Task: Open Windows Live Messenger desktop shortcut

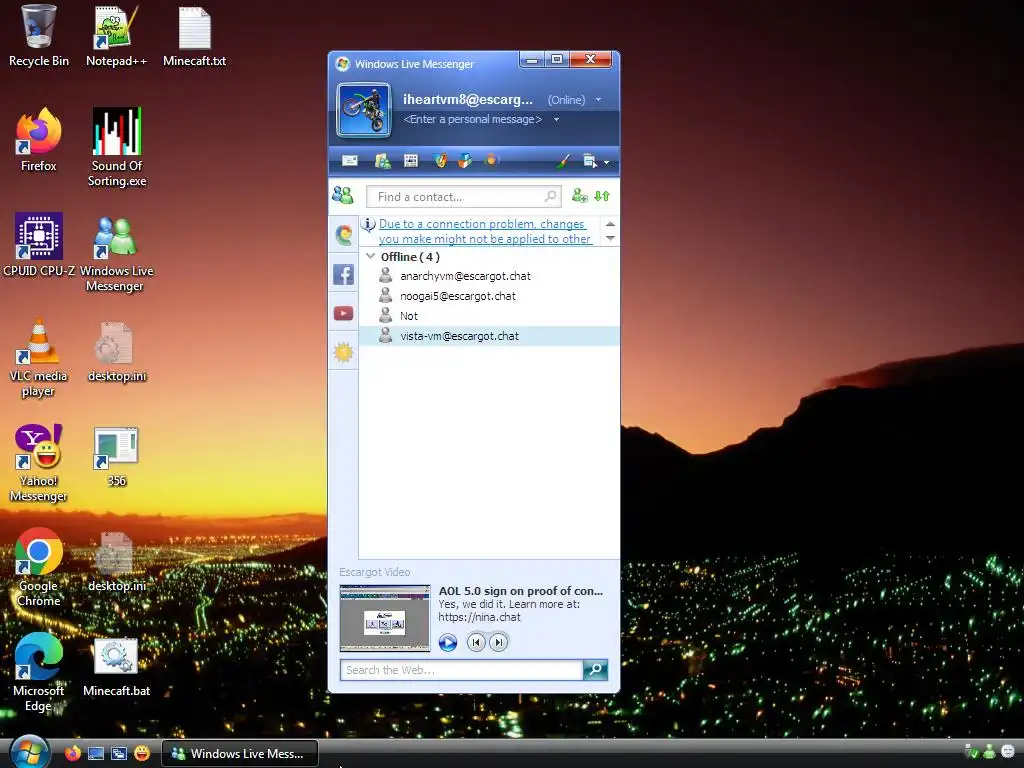Action: tap(116, 253)
